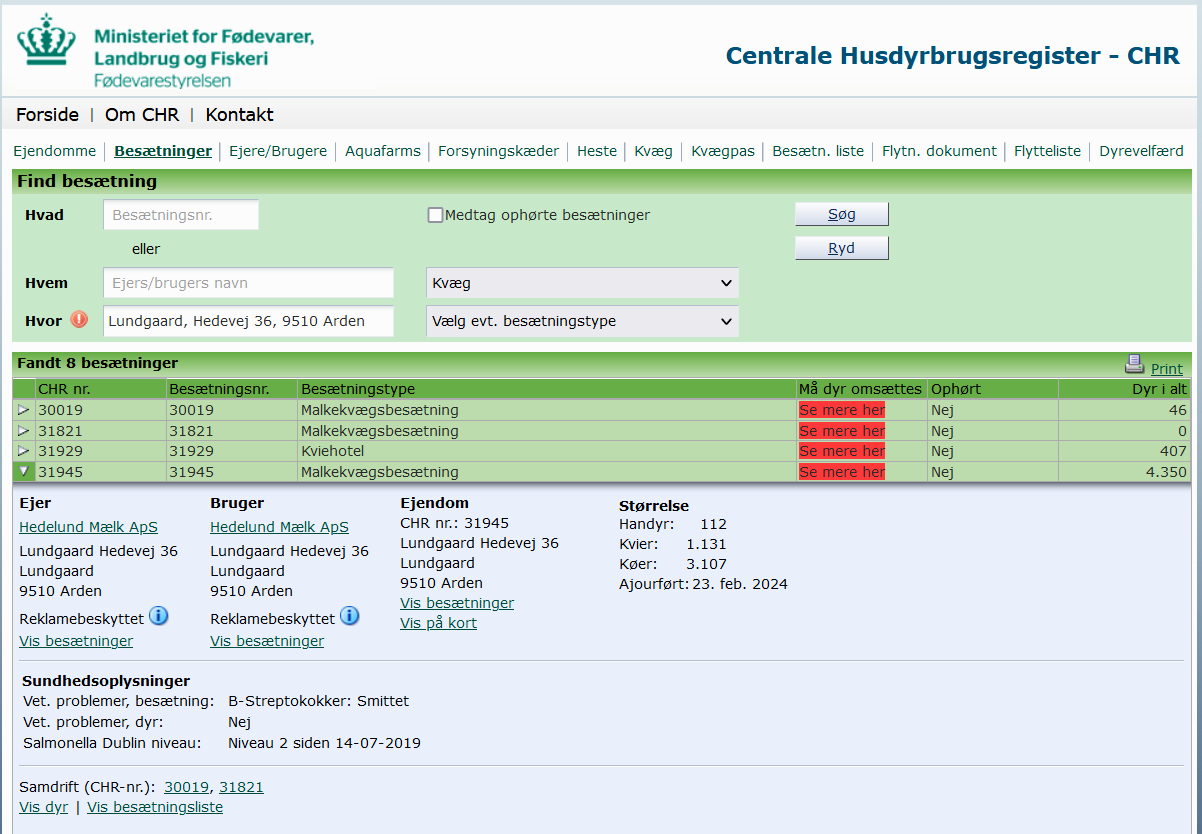Viewport: 1202px width, 834px height.
Task: Expand row for CHR nr. 30019
Action: click(24, 410)
